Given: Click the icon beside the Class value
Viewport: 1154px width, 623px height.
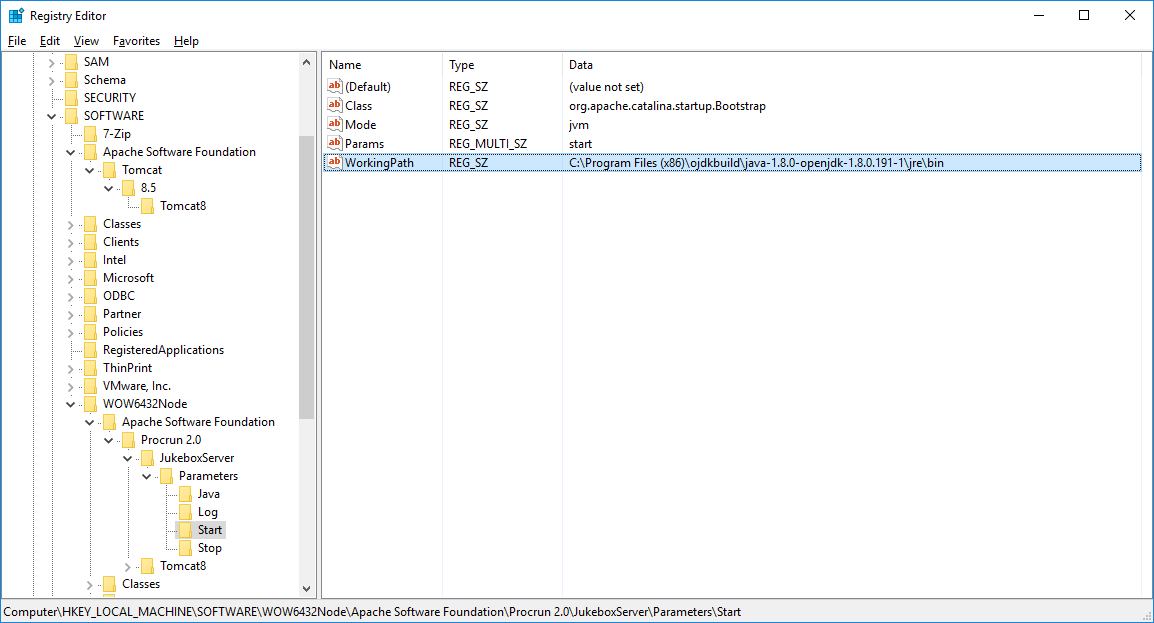Looking at the screenshot, I should (x=335, y=105).
